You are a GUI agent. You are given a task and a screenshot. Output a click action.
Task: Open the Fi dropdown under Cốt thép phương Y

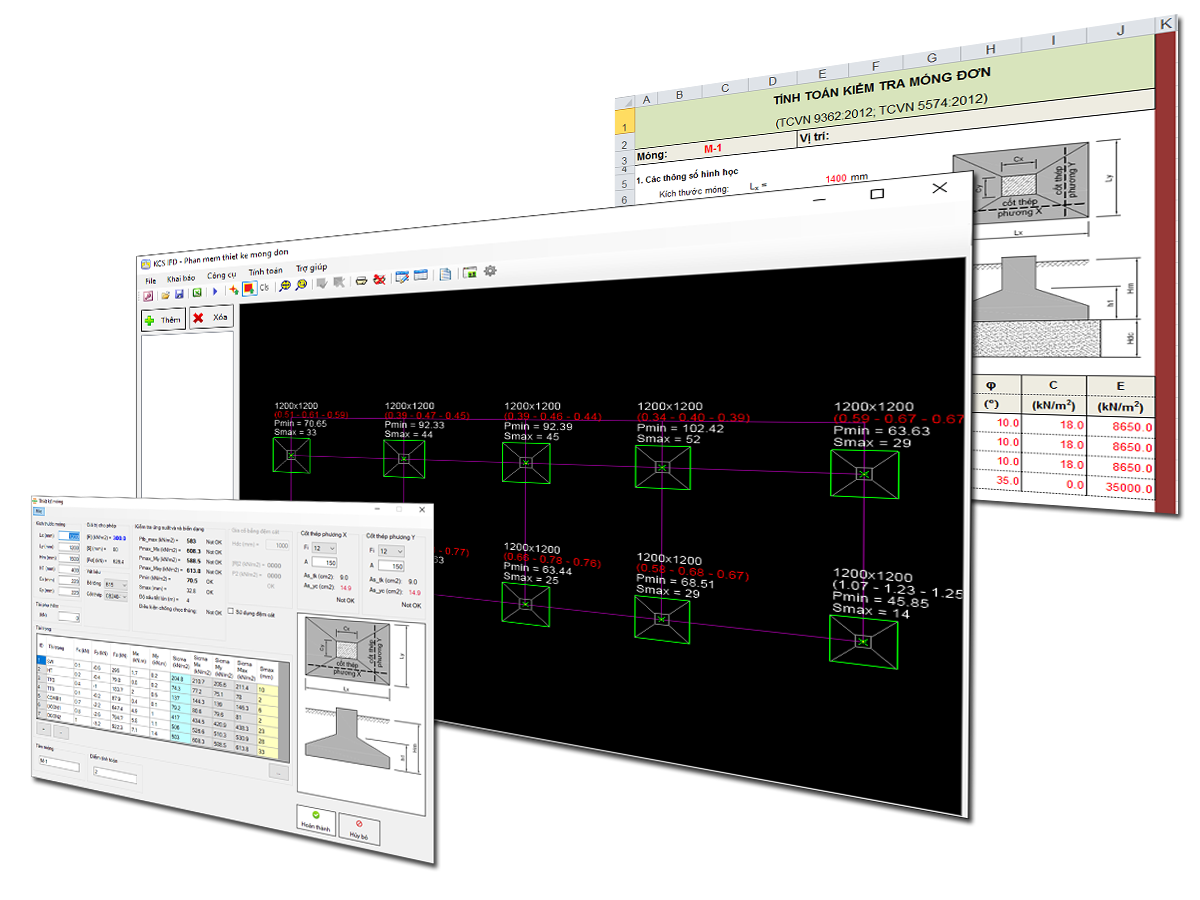pyautogui.click(x=391, y=551)
